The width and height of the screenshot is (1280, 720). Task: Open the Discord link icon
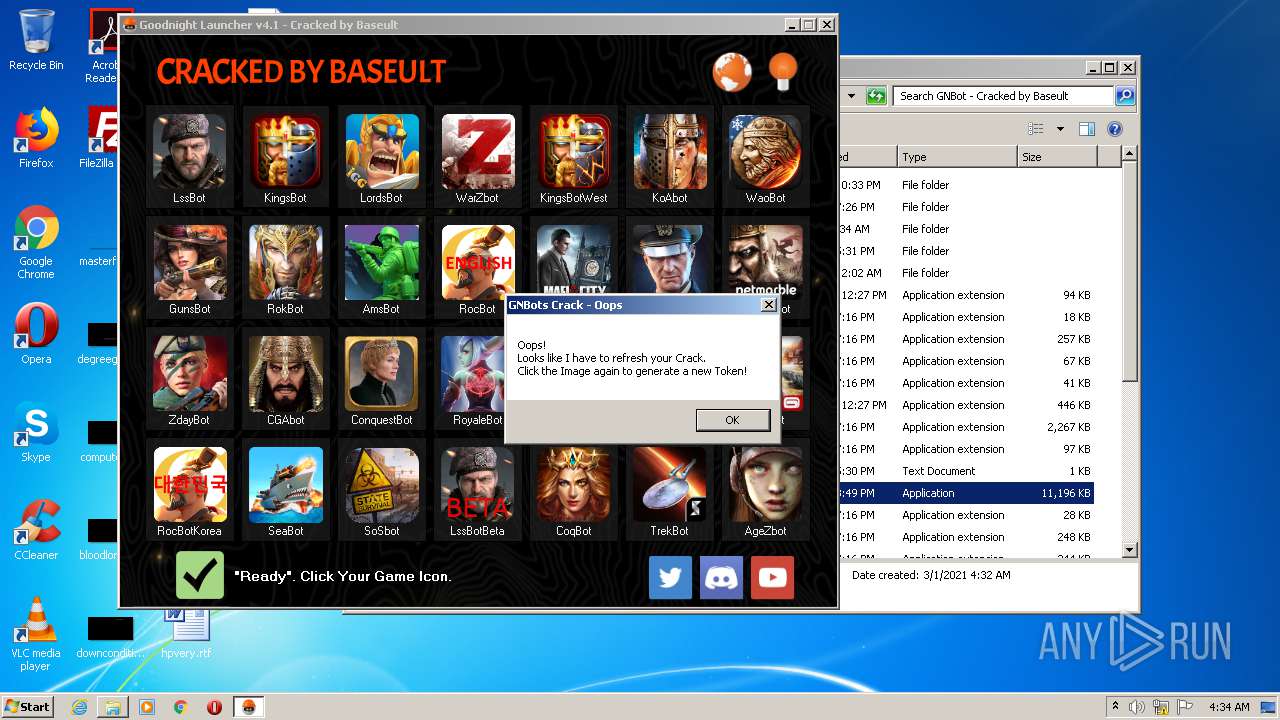pyautogui.click(x=721, y=577)
